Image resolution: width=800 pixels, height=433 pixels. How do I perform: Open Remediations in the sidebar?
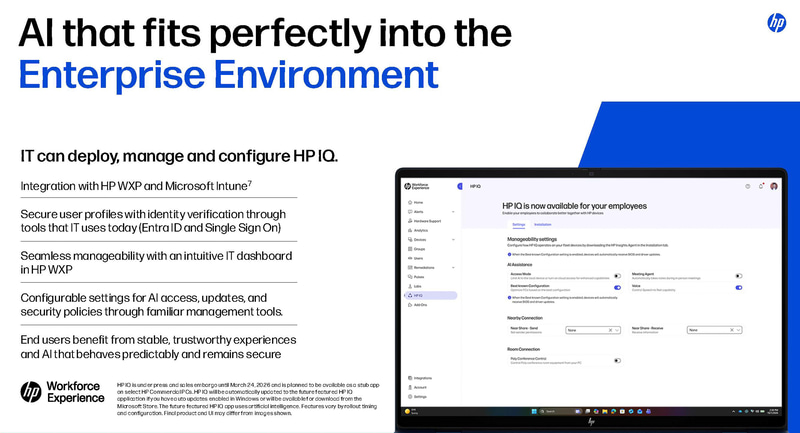pyautogui.click(x=421, y=267)
